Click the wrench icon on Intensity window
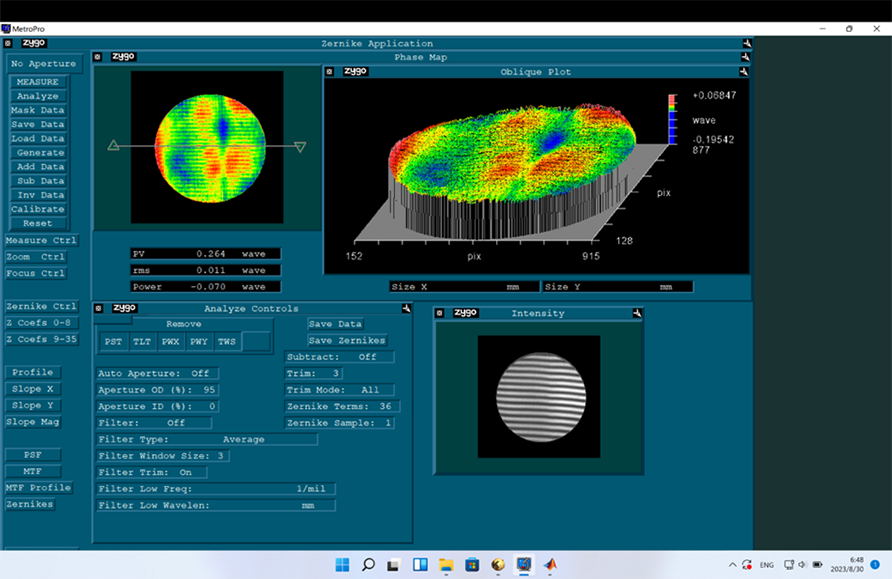892x579 pixels. pyautogui.click(x=637, y=313)
